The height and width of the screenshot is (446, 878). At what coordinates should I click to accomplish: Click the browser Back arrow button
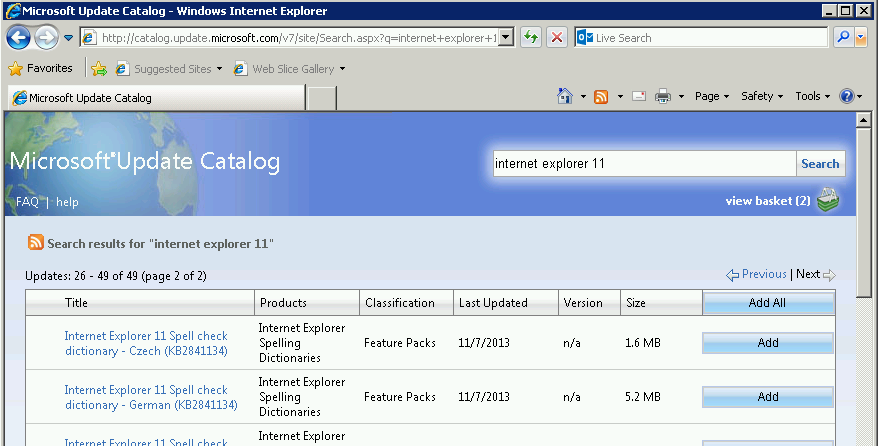(18, 38)
